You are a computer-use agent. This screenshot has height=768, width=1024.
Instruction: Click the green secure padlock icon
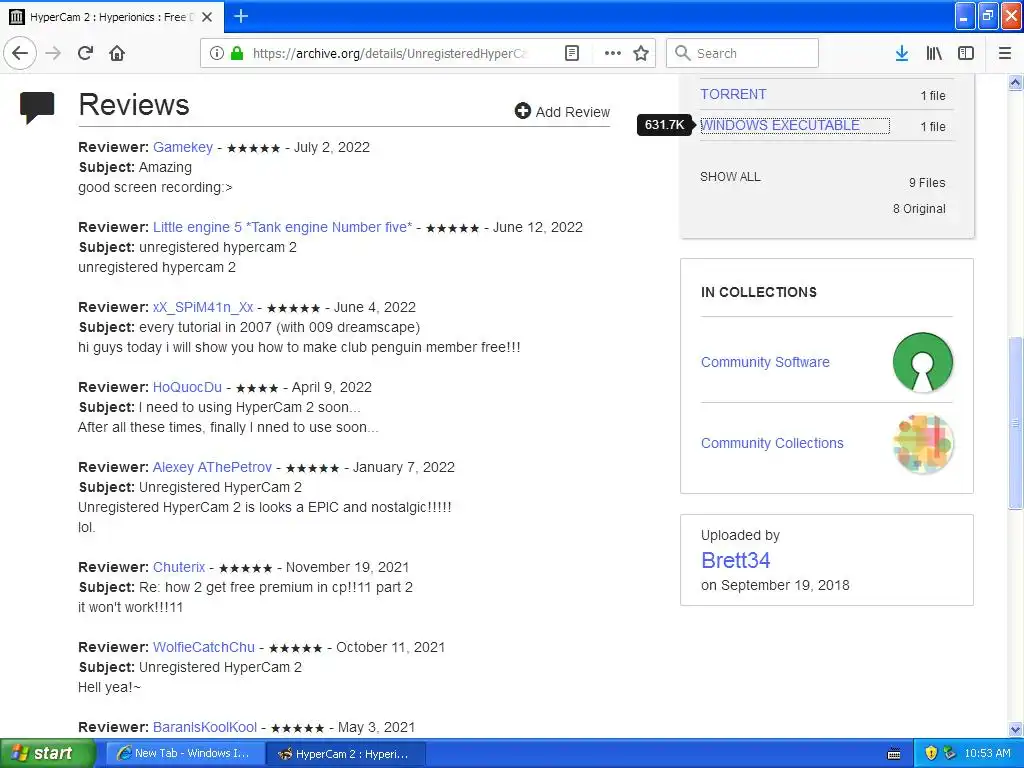(237, 53)
